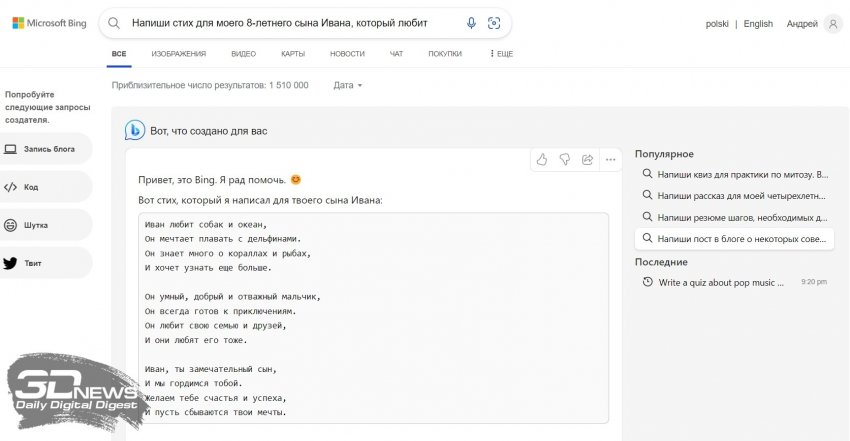This screenshot has width=850, height=441.
Task: Share the generated poem response
Action: coord(587,159)
